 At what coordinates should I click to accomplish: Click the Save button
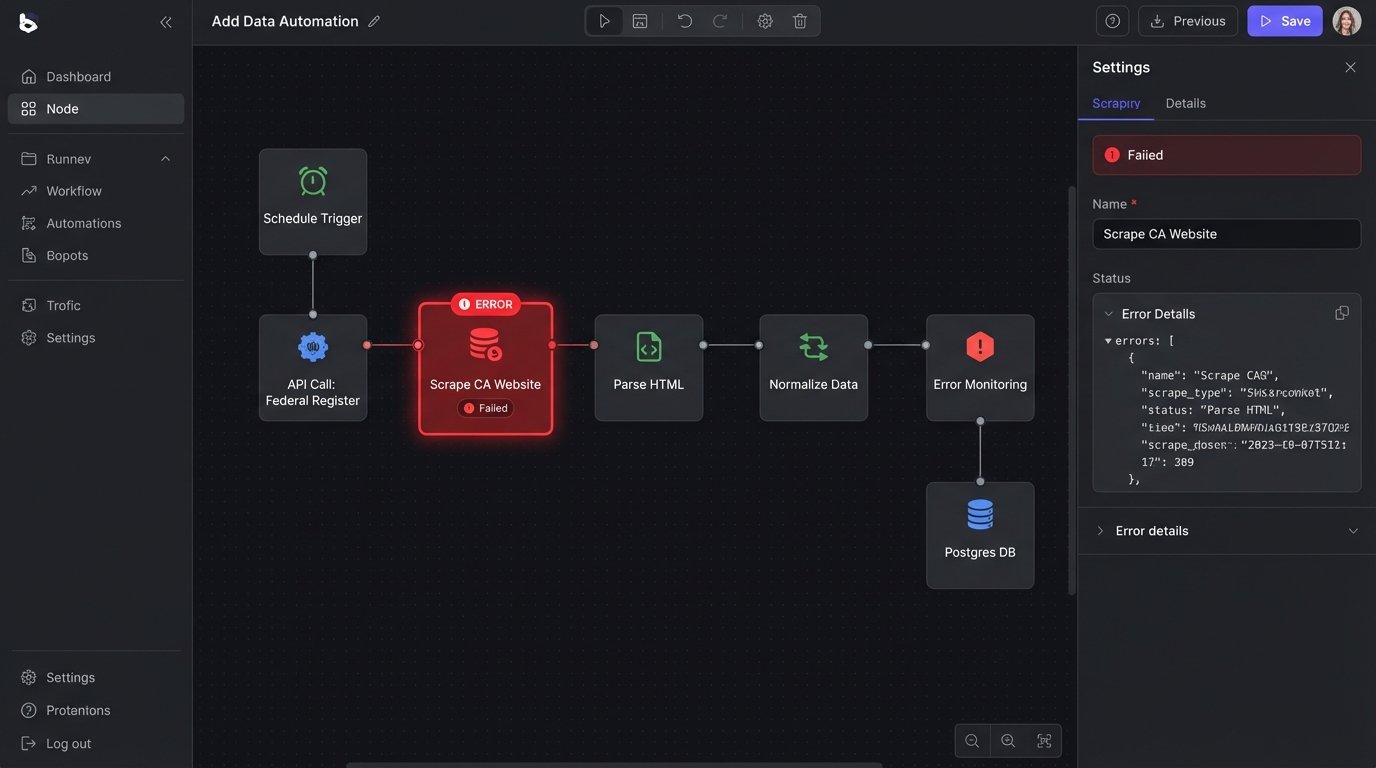(x=1285, y=21)
